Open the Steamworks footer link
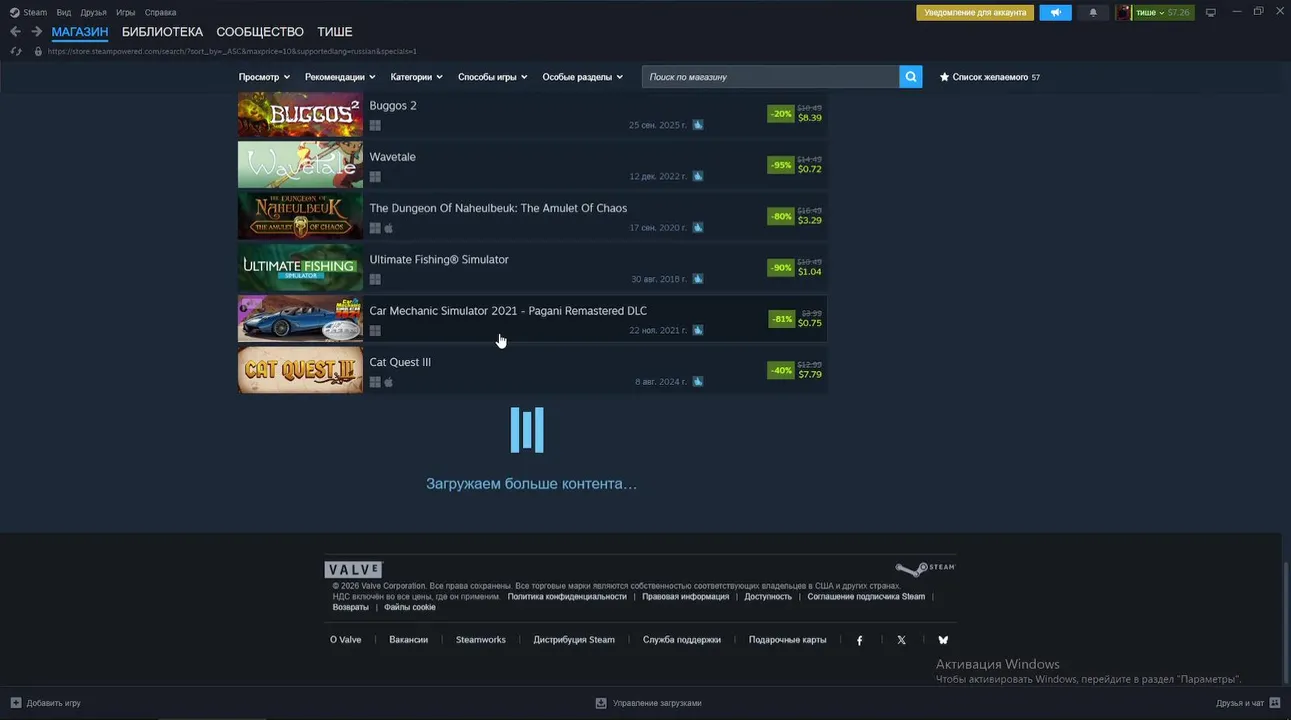 click(481, 640)
